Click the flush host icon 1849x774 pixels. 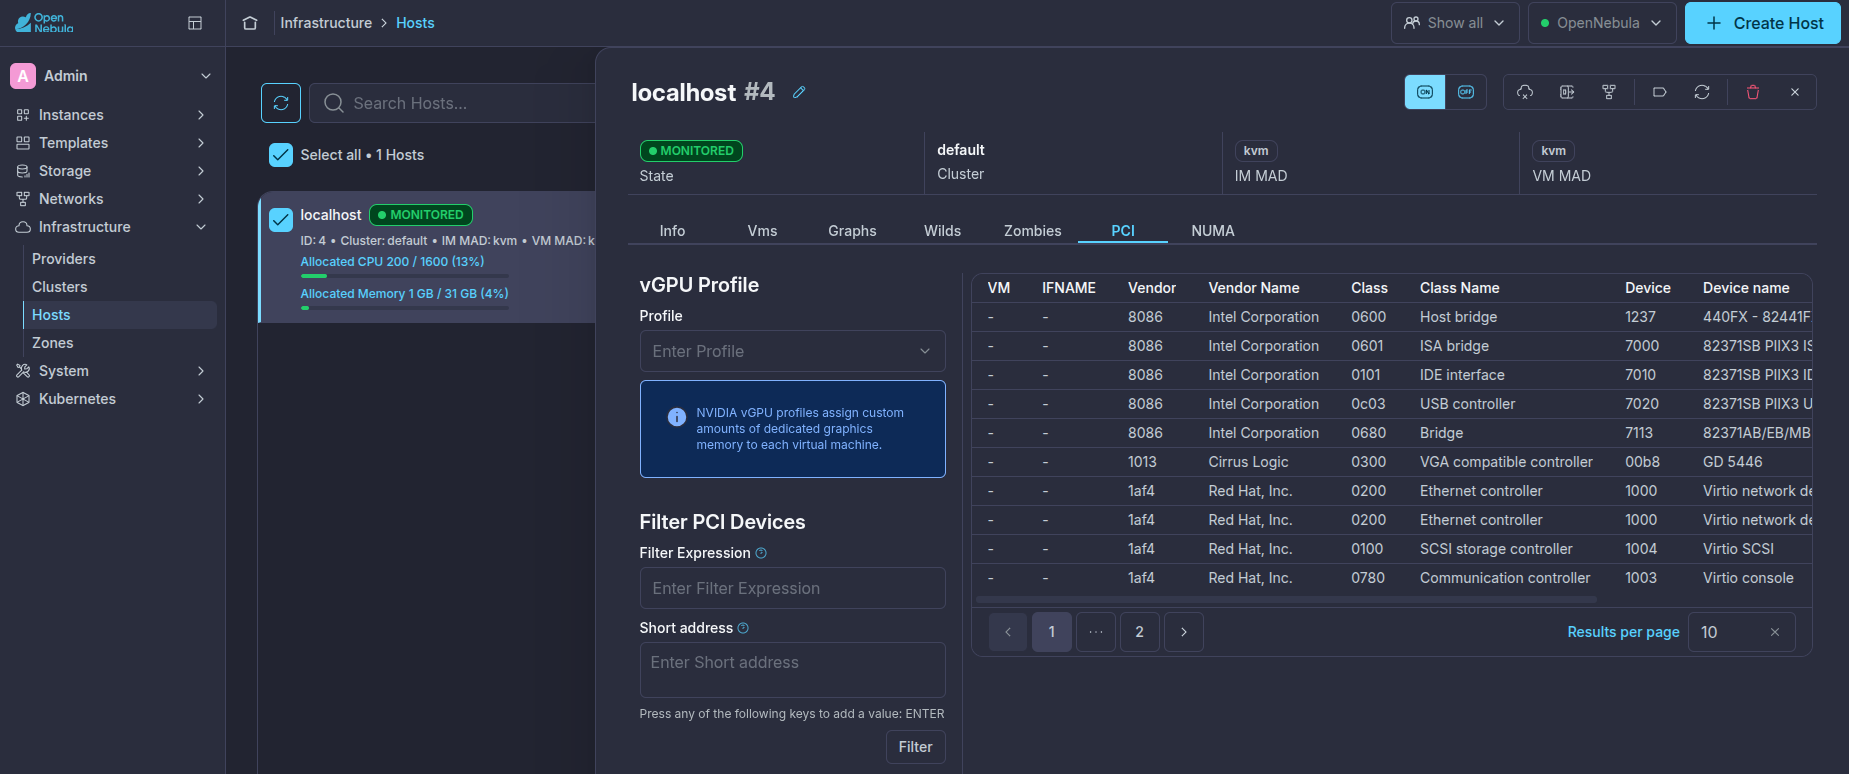point(1567,92)
